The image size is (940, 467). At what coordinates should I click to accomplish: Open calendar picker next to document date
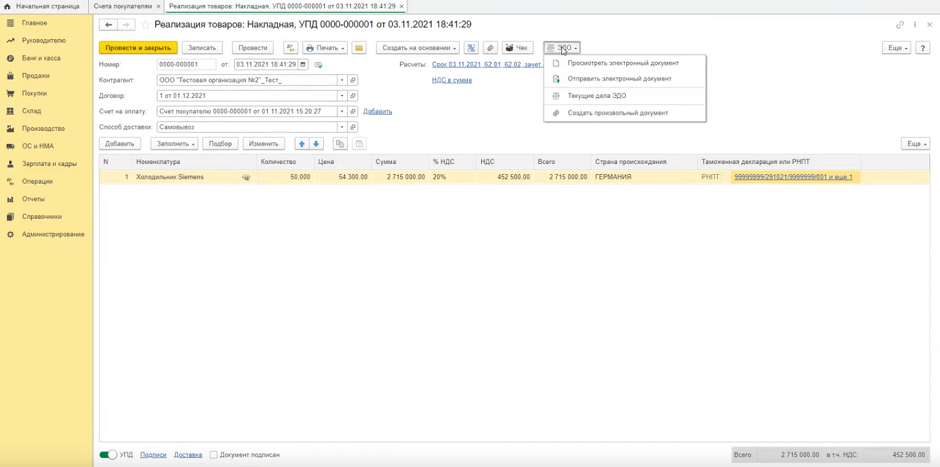(303, 65)
